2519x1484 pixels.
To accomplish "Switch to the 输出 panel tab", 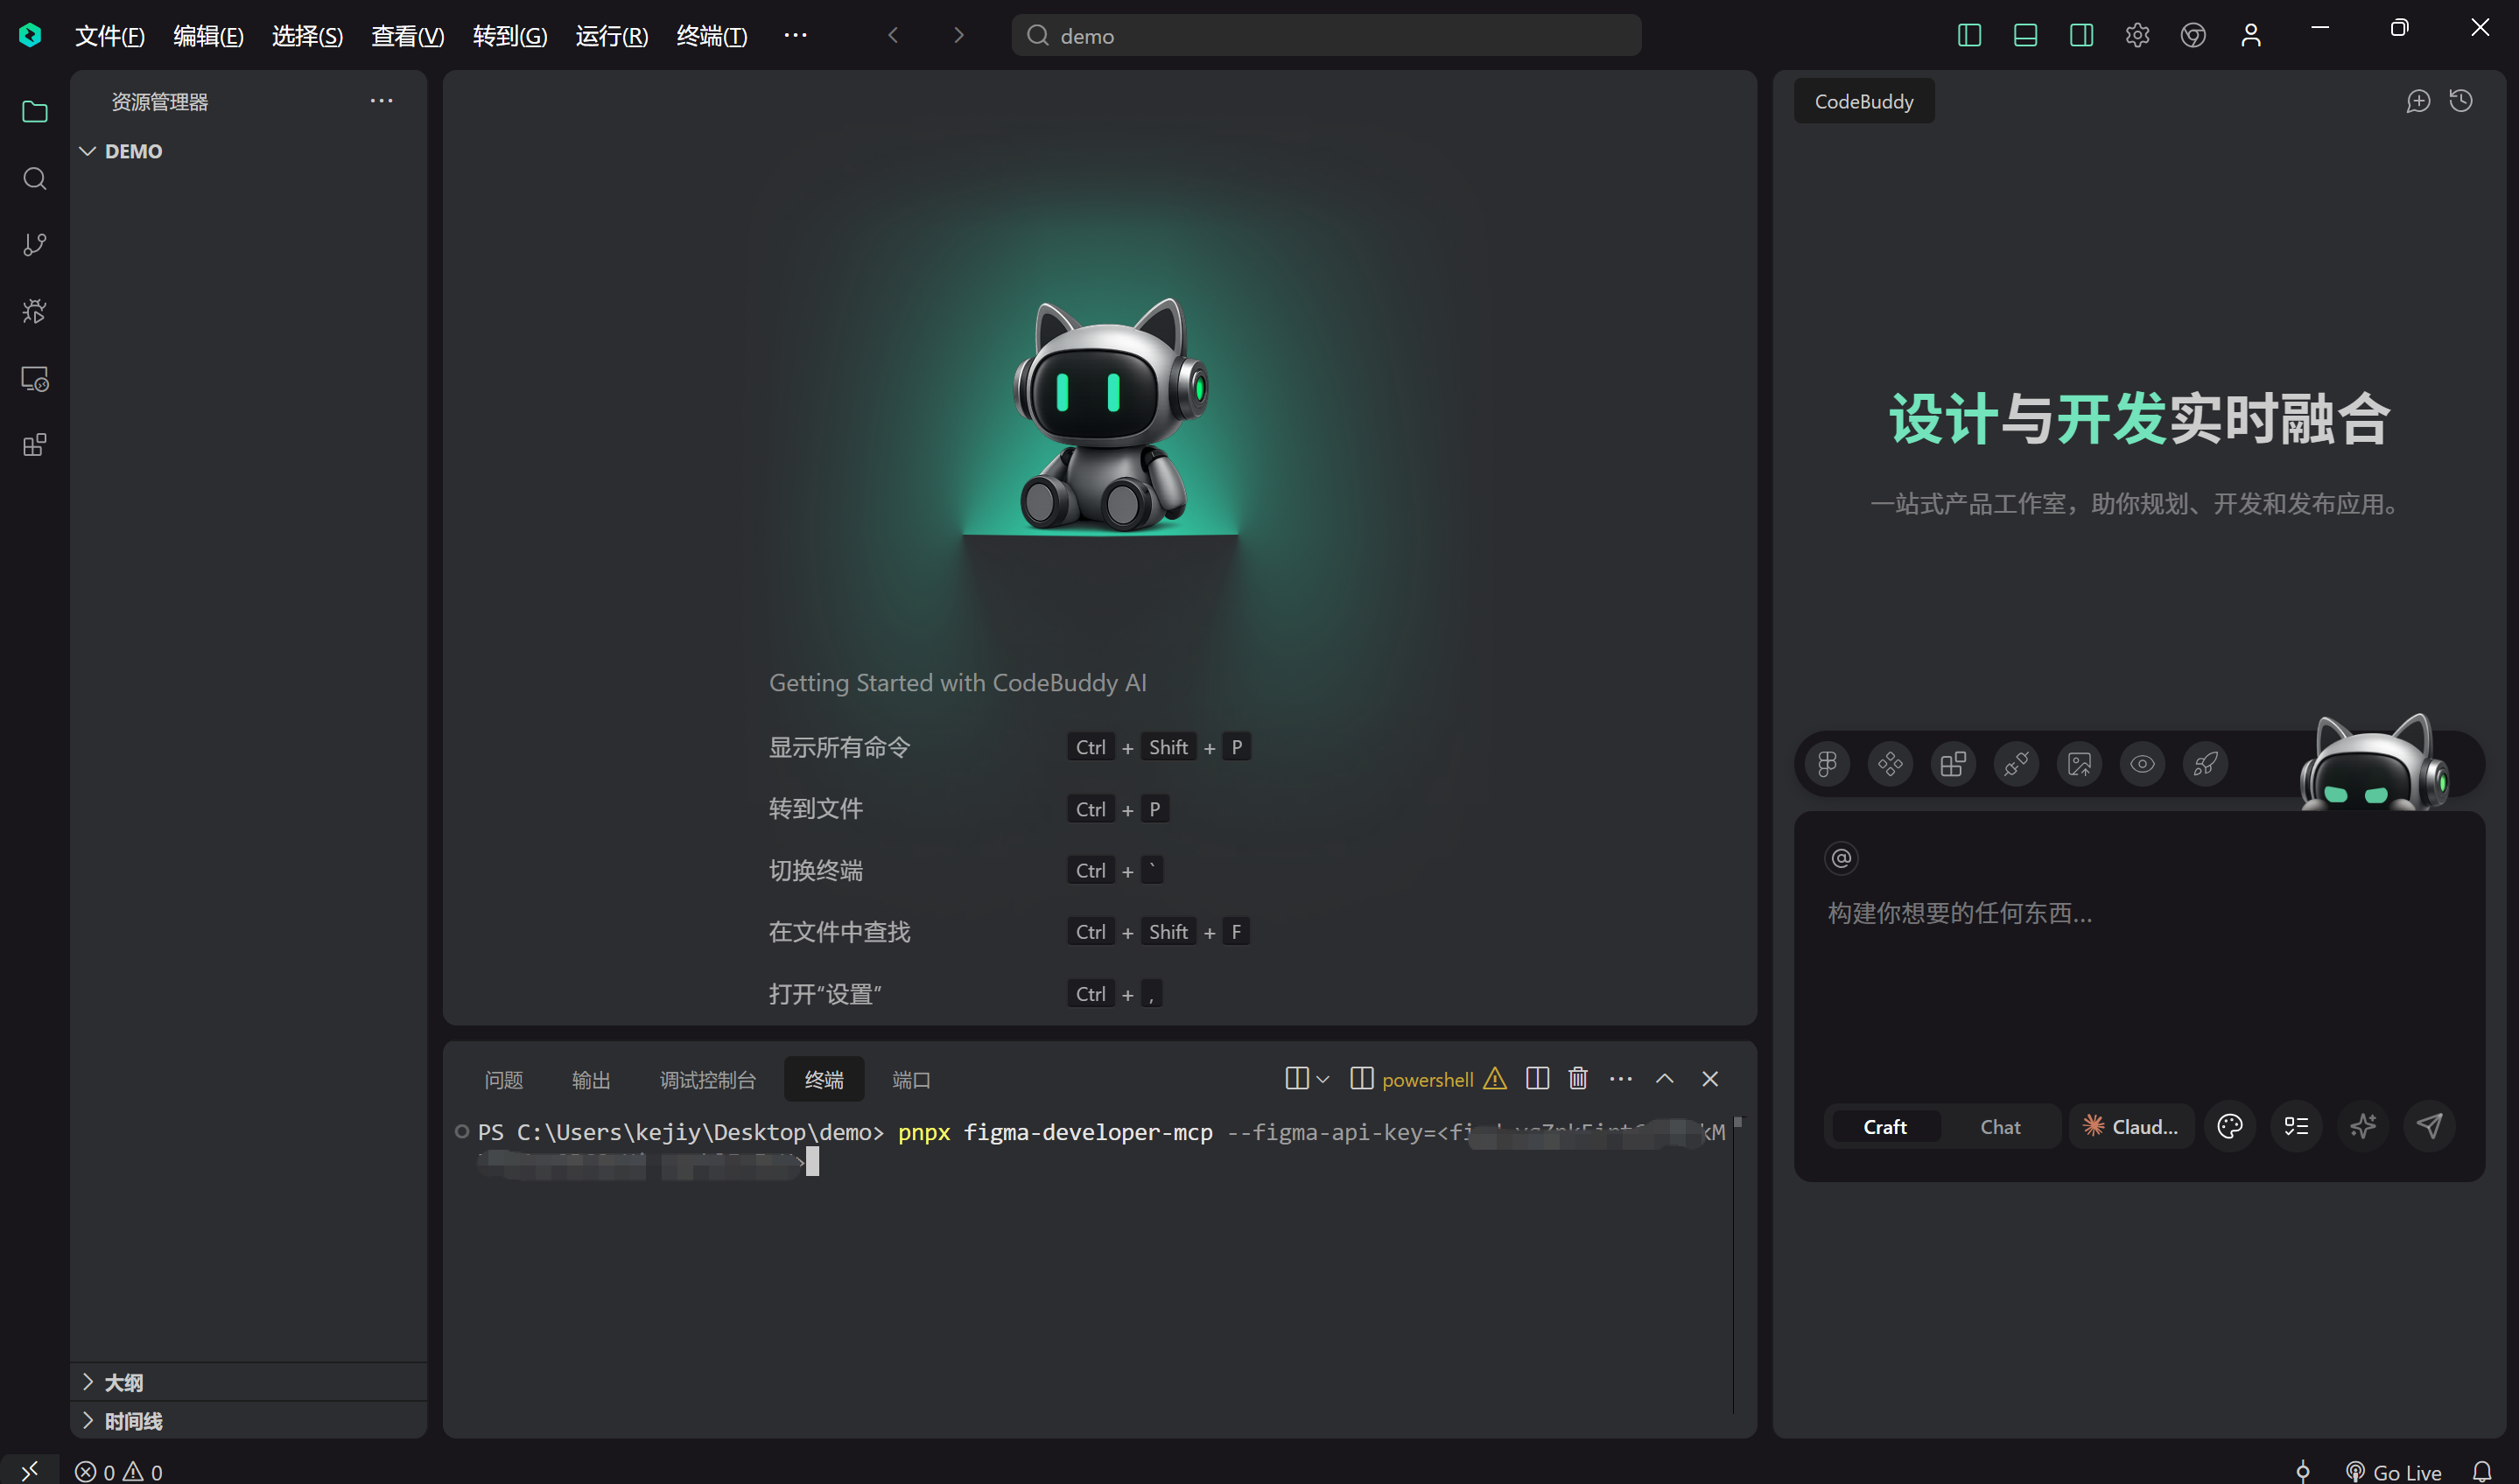I will pyautogui.click(x=591, y=1080).
